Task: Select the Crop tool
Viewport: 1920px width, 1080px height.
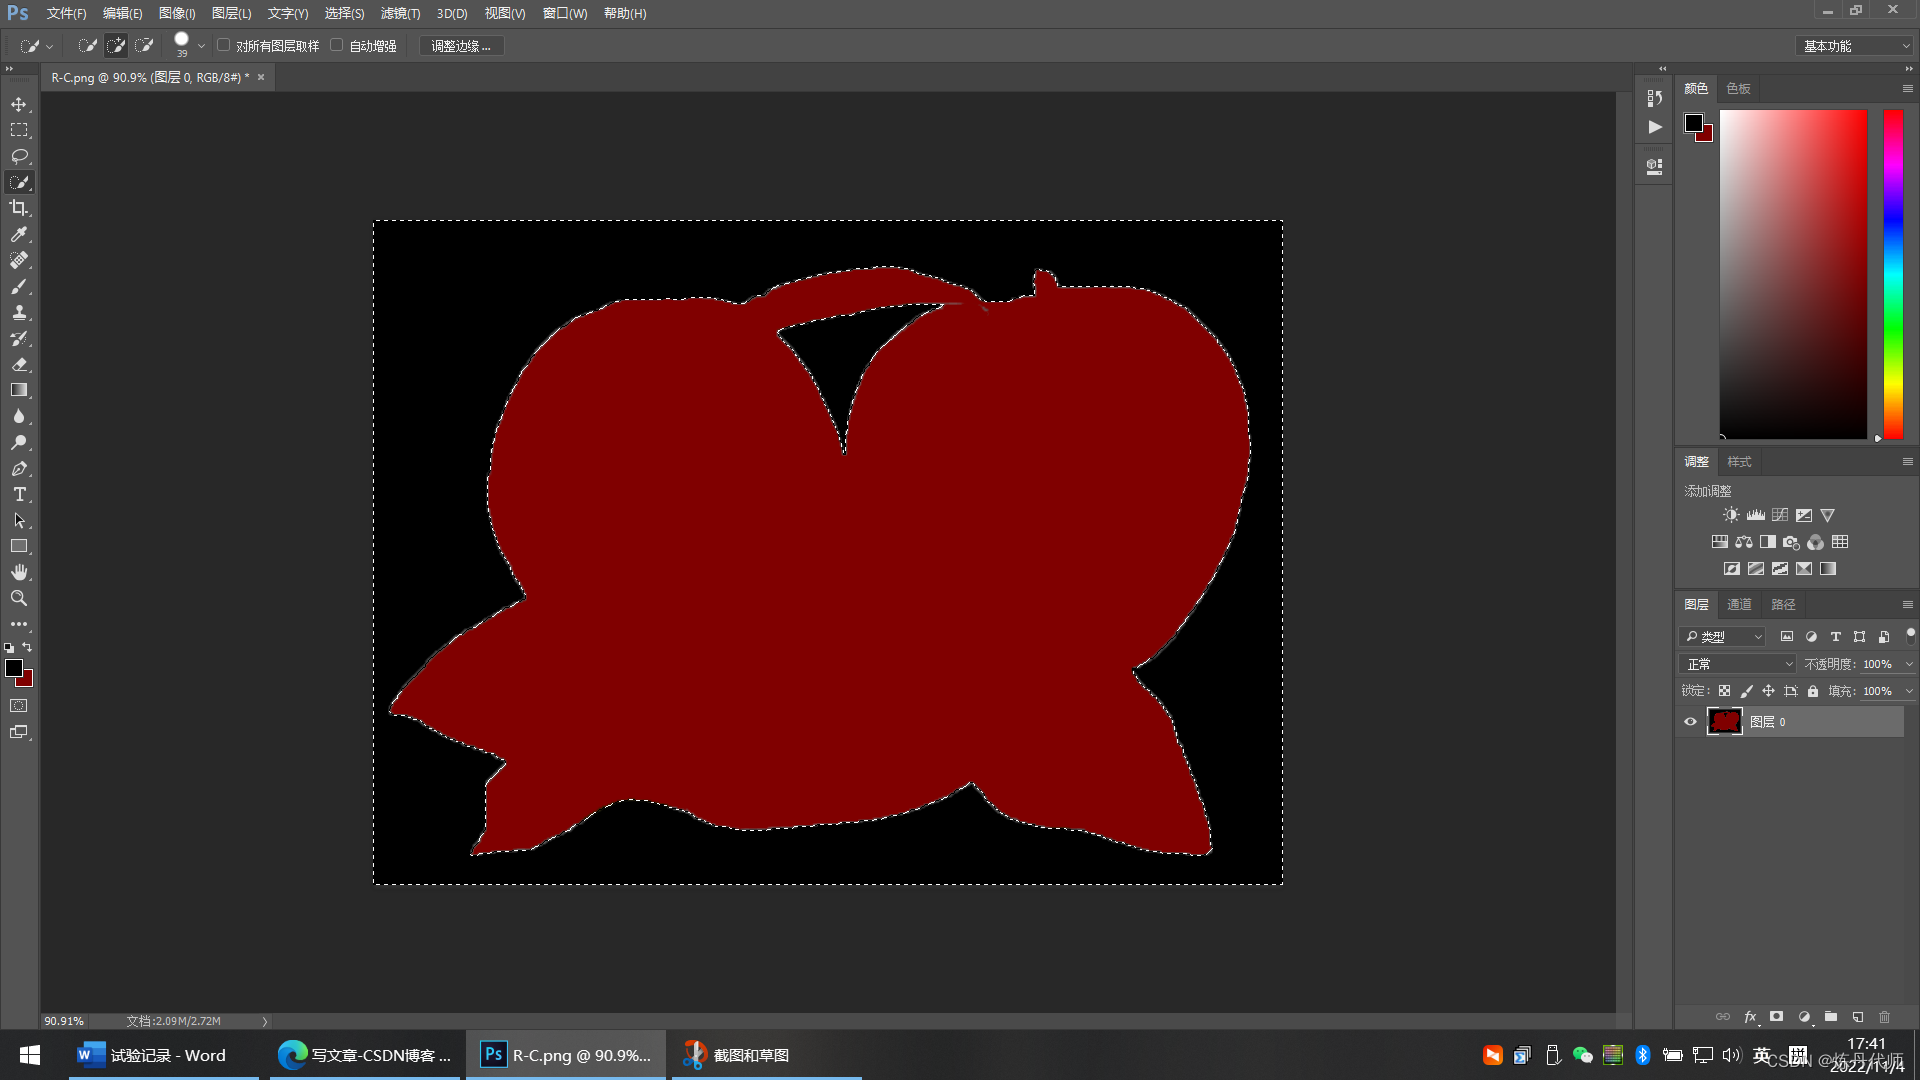Action: [x=19, y=208]
